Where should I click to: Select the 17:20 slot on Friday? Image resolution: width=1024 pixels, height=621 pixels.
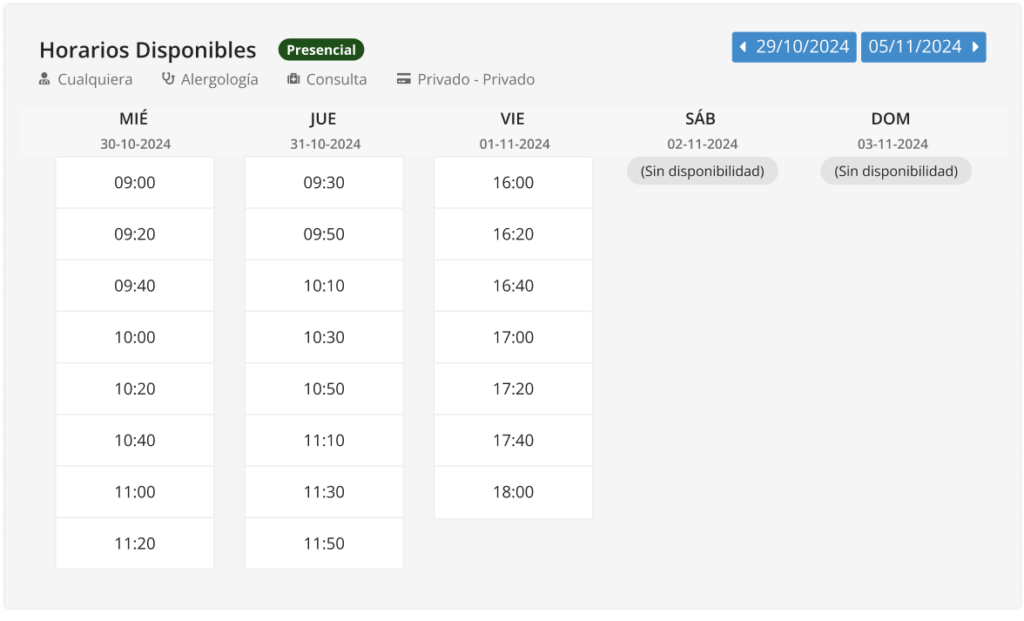pyautogui.click(x=513, y=389)
